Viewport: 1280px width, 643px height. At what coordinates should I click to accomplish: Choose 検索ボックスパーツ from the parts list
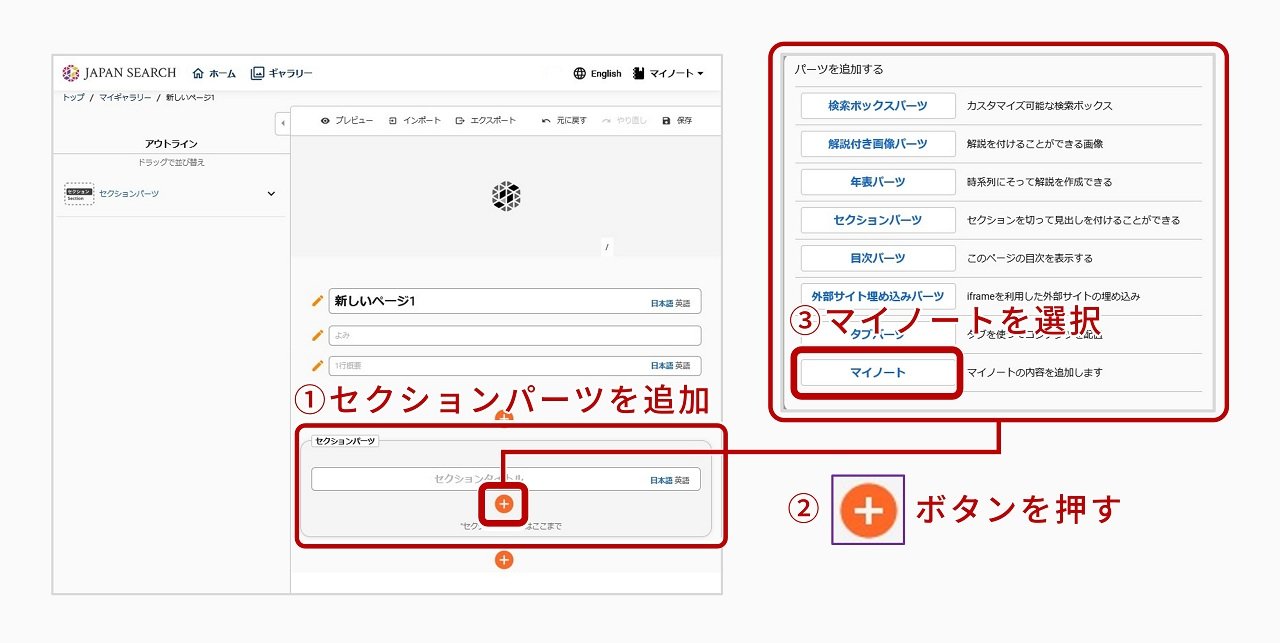pyautogui.click(x=877, y=105)
